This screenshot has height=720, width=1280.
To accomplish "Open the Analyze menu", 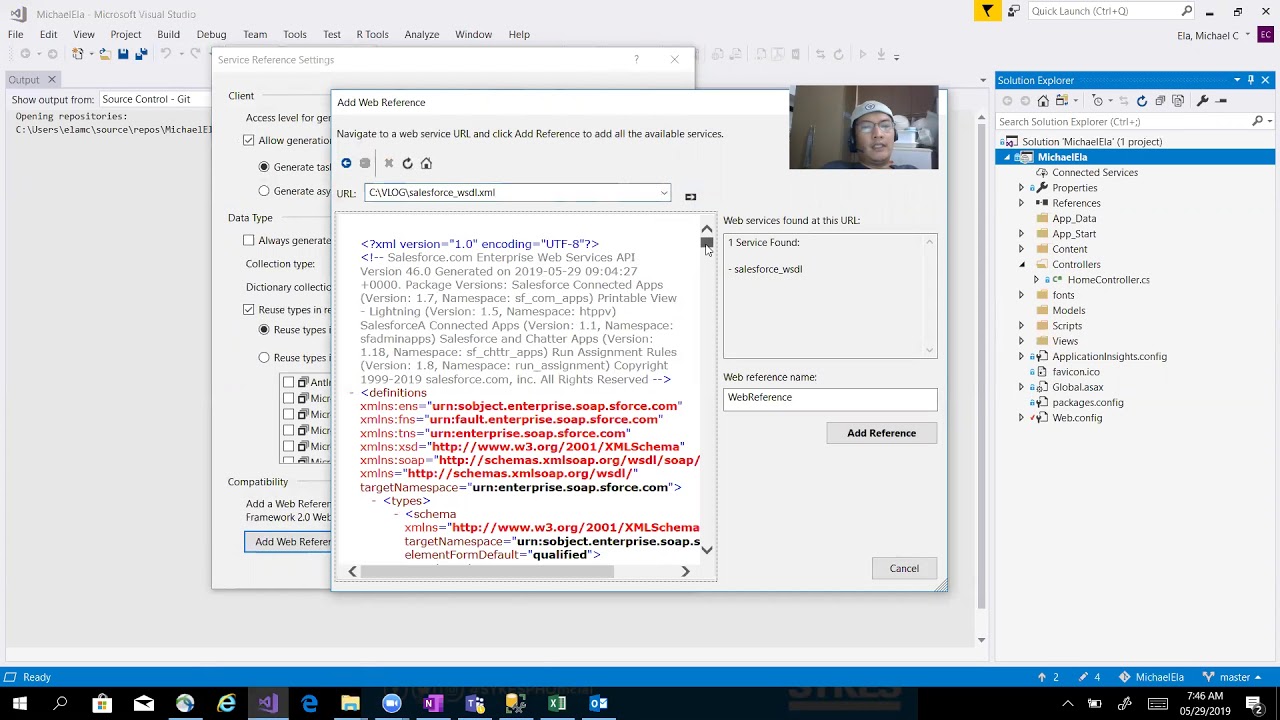I will tap(422, 34).
